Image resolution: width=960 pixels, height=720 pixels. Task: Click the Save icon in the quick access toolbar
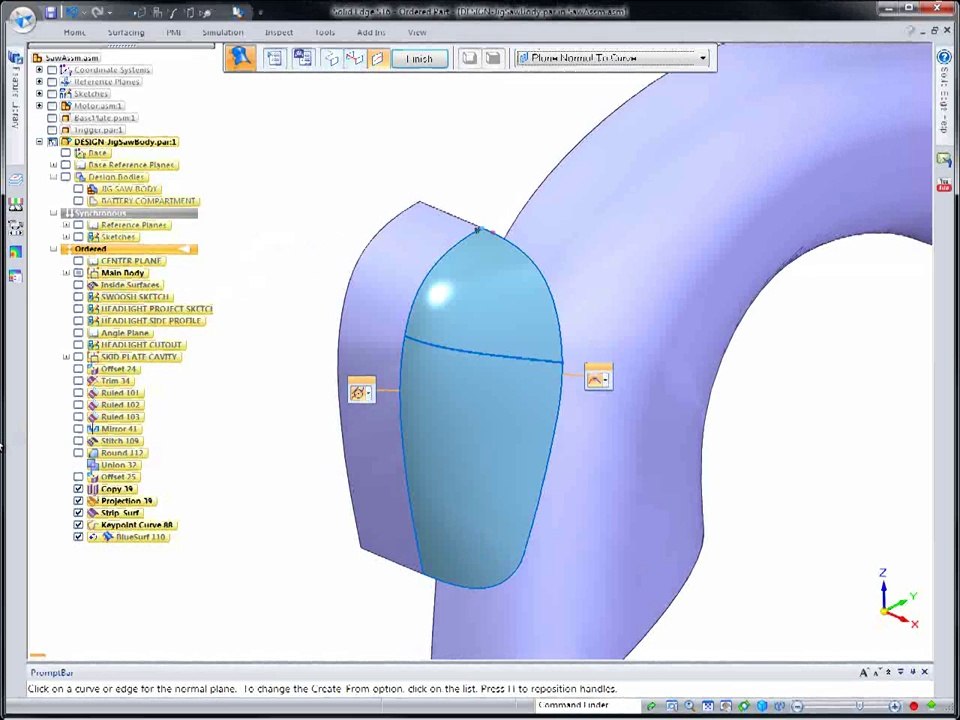tap(50, 12)
